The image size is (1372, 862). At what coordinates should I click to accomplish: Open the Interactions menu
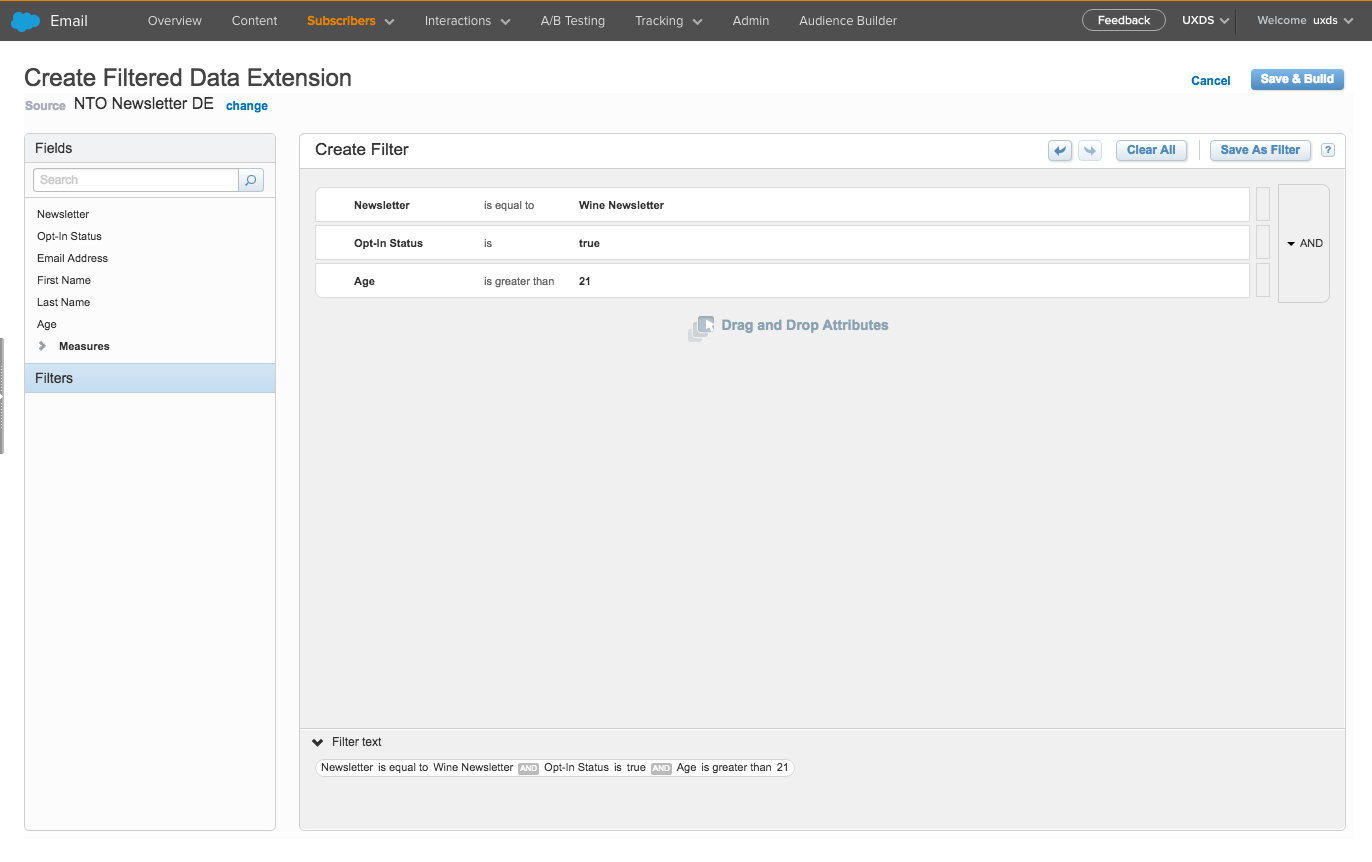click(467, 21)
